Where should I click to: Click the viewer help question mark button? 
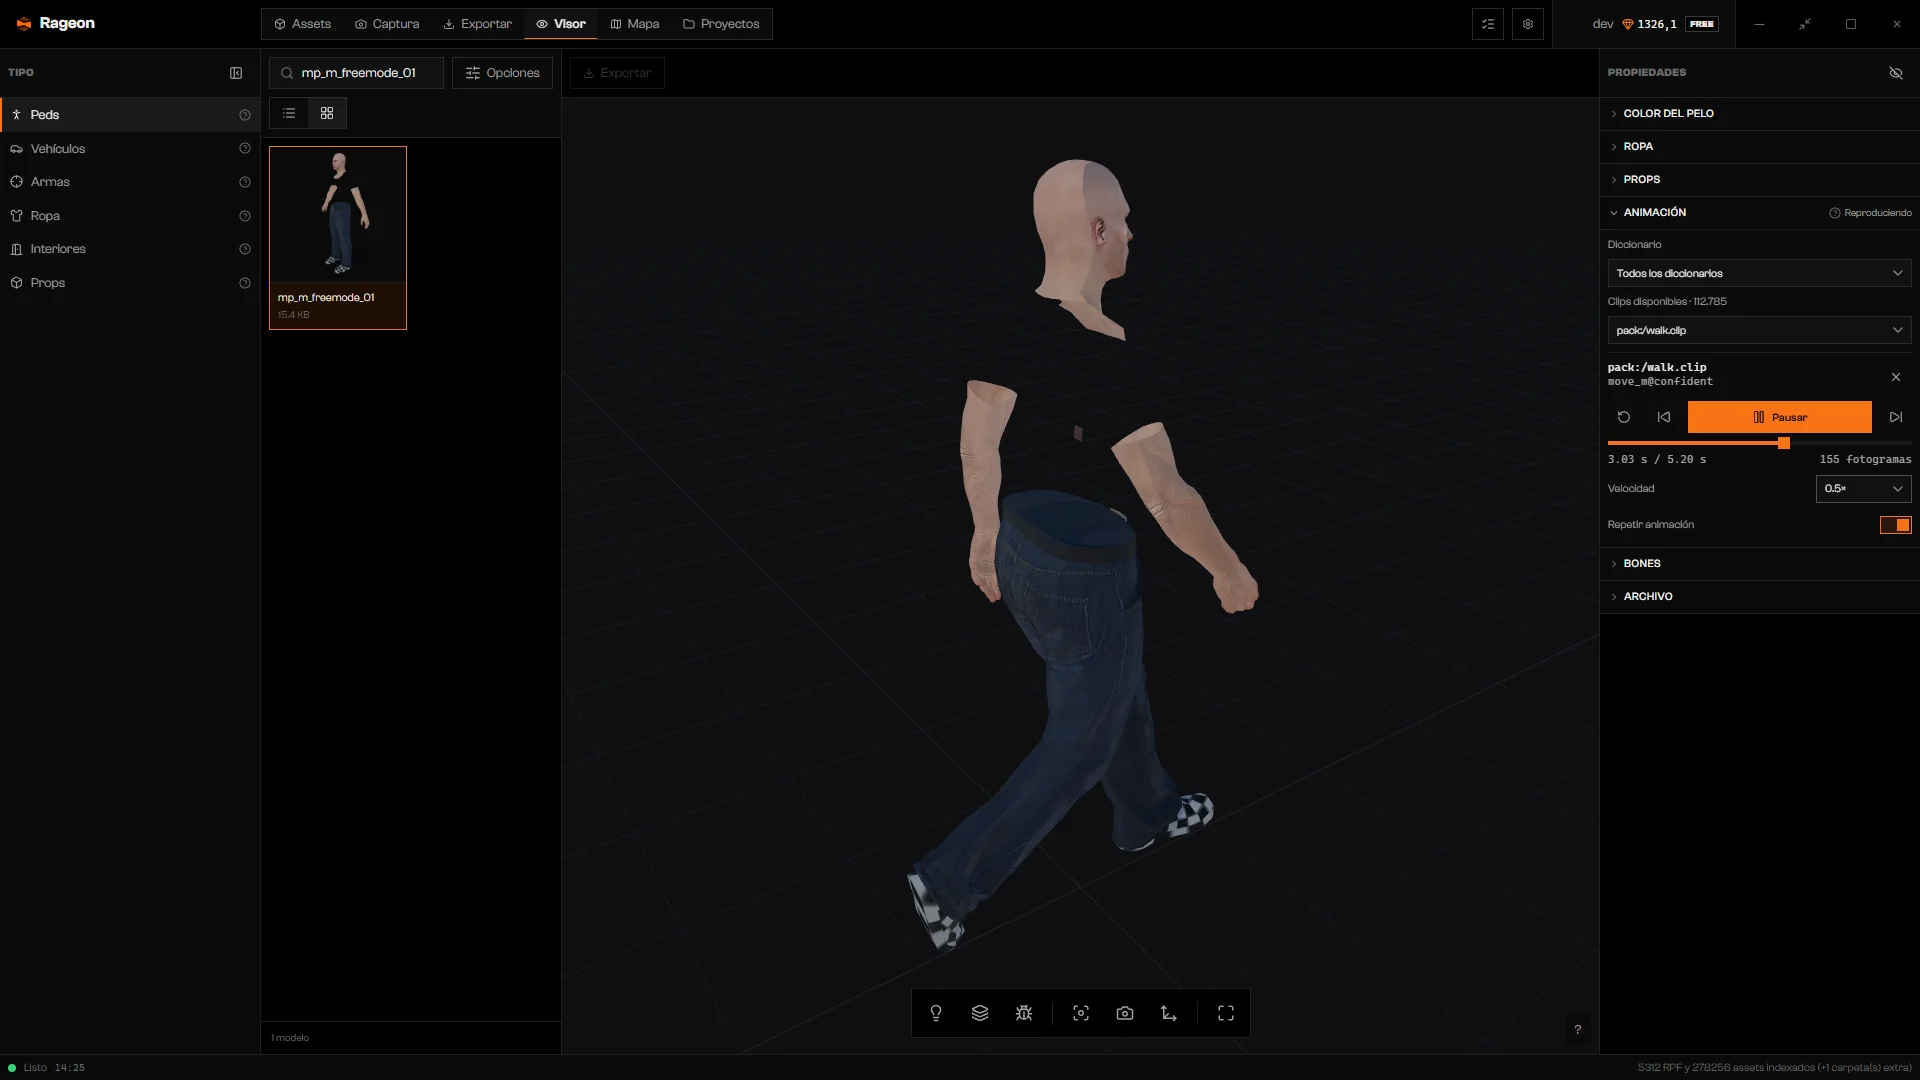pyautogui.click(x=1578, y=1029)
